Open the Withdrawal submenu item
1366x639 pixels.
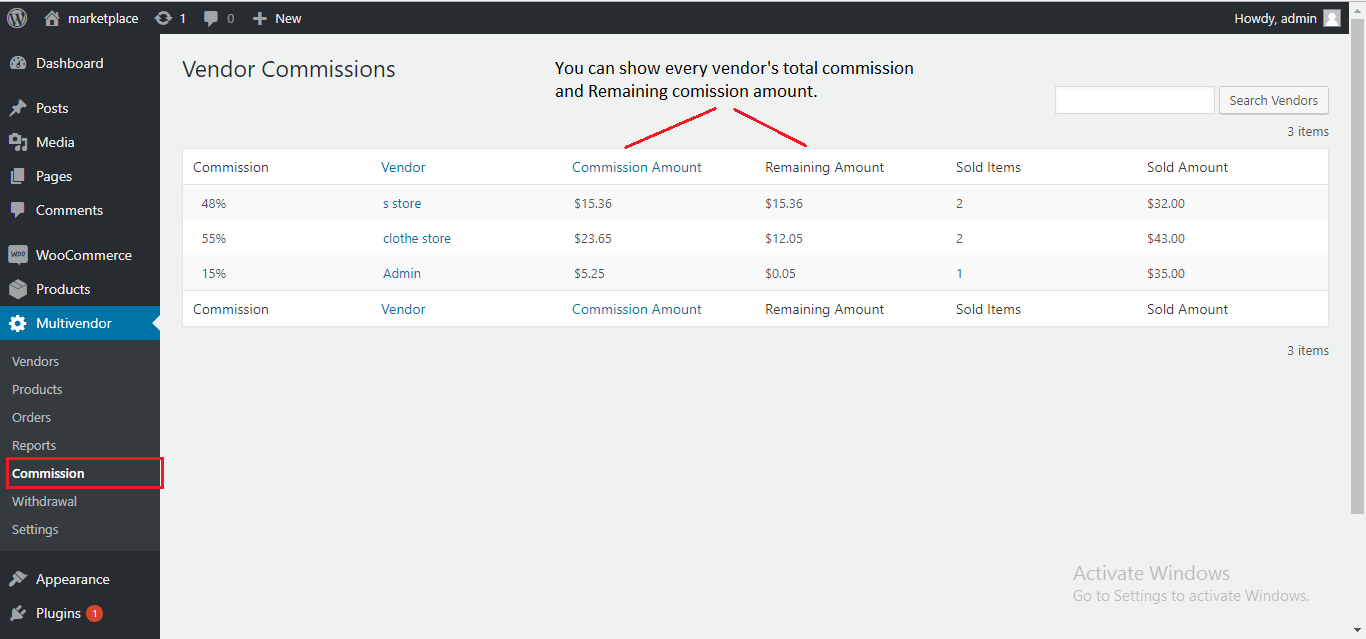pyautogui.click(x=44, y=501)
